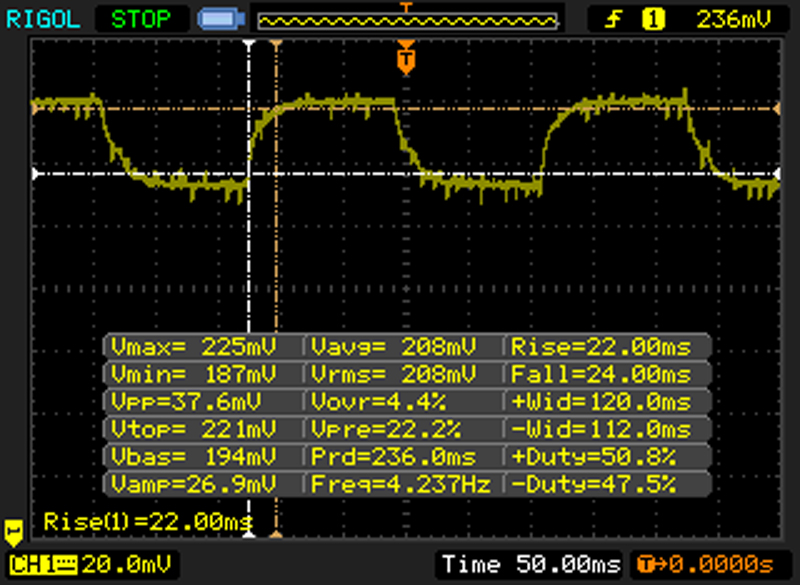Click the RIGOL logo text
Screen dimensions: 800x585
[x=43, y=20]
